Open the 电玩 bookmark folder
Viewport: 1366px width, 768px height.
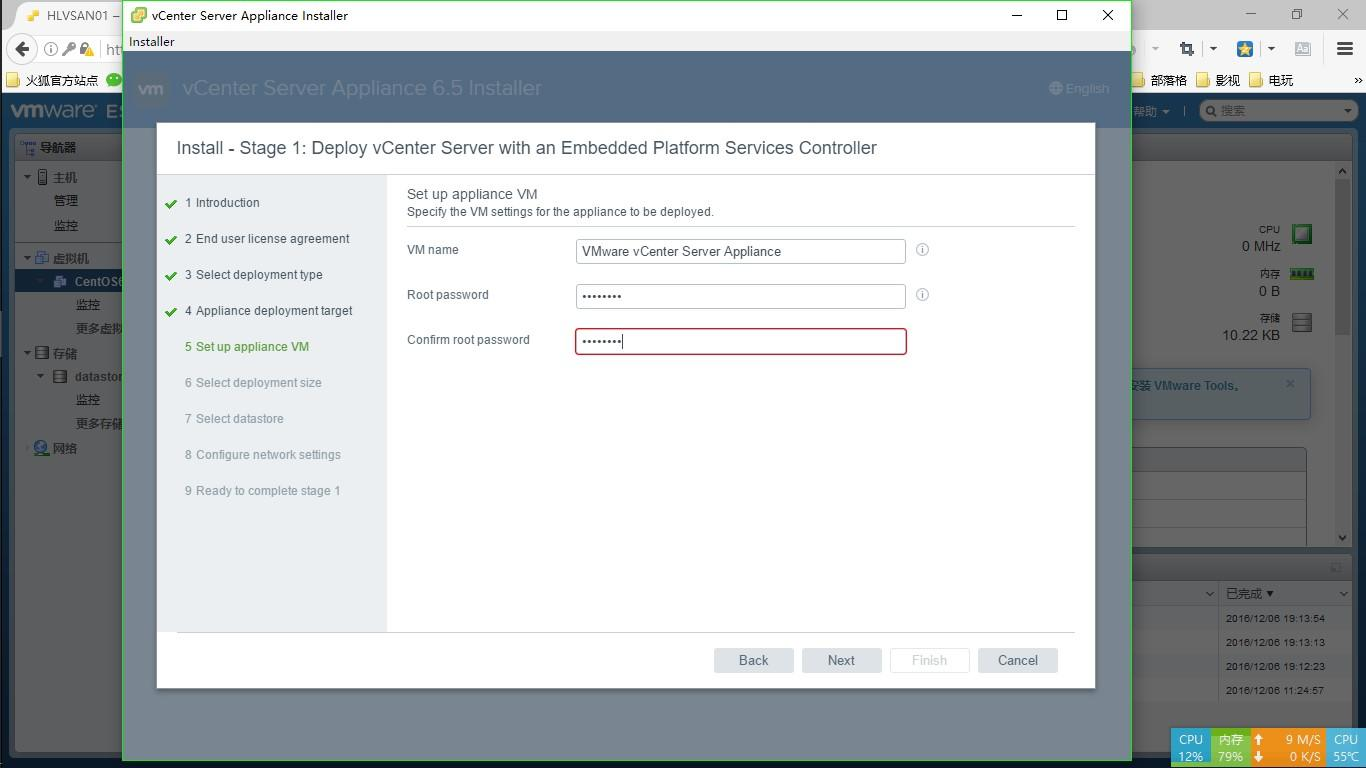pos(1271,80)
